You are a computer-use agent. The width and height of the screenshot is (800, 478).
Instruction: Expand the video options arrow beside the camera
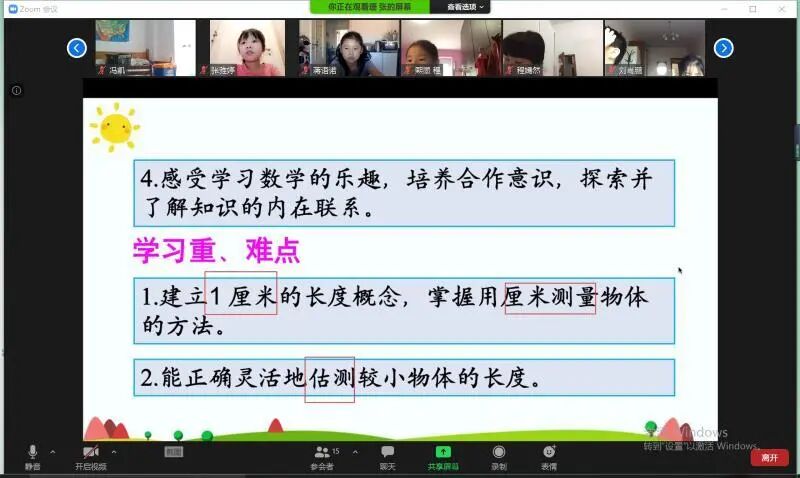click(x=114, y=452)
